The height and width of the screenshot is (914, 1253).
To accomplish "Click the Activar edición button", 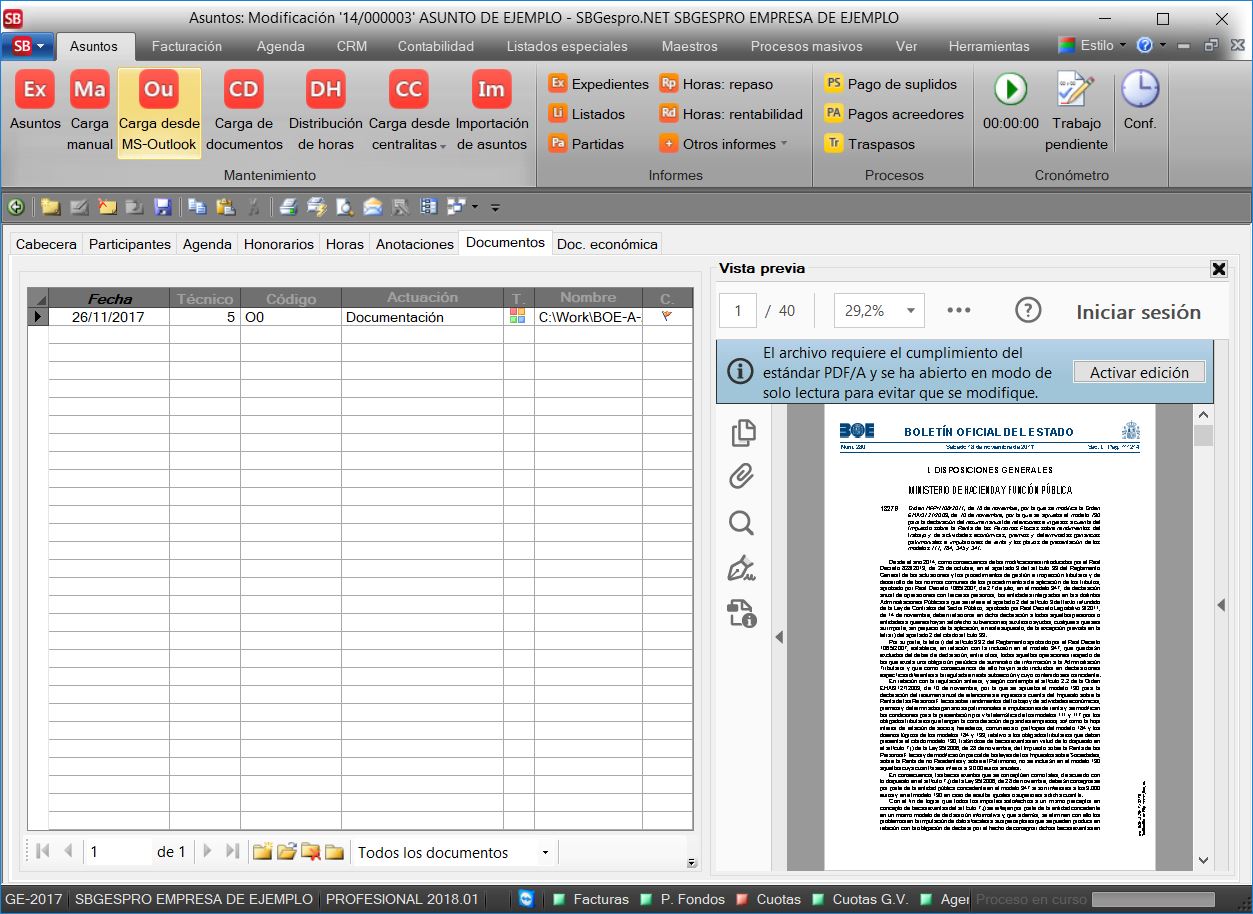I will [1139, 372].
